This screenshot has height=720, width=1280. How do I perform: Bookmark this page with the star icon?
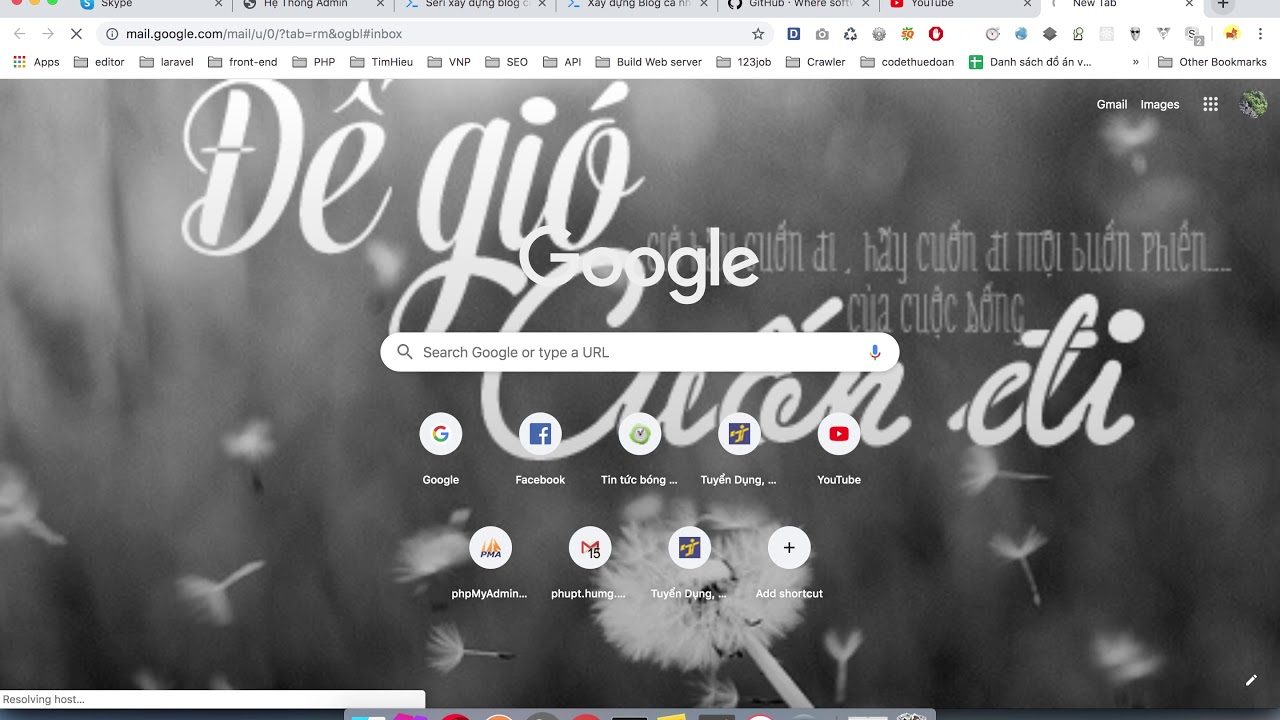[x=758, y=34]
